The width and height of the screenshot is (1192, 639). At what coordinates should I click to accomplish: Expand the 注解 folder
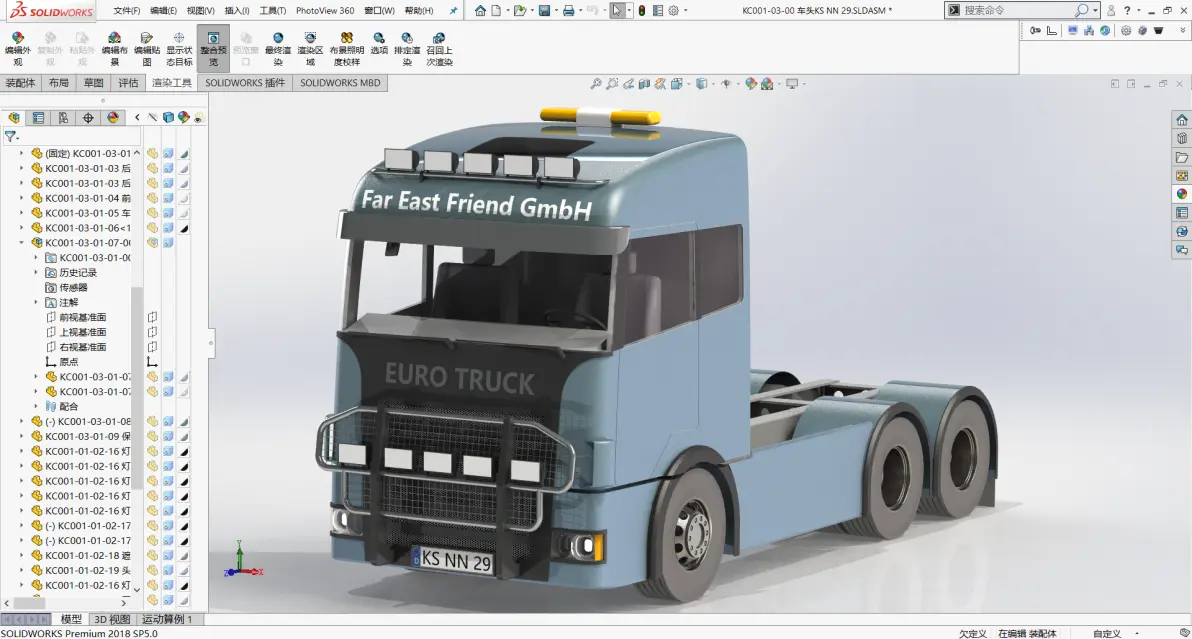(36, 302)
